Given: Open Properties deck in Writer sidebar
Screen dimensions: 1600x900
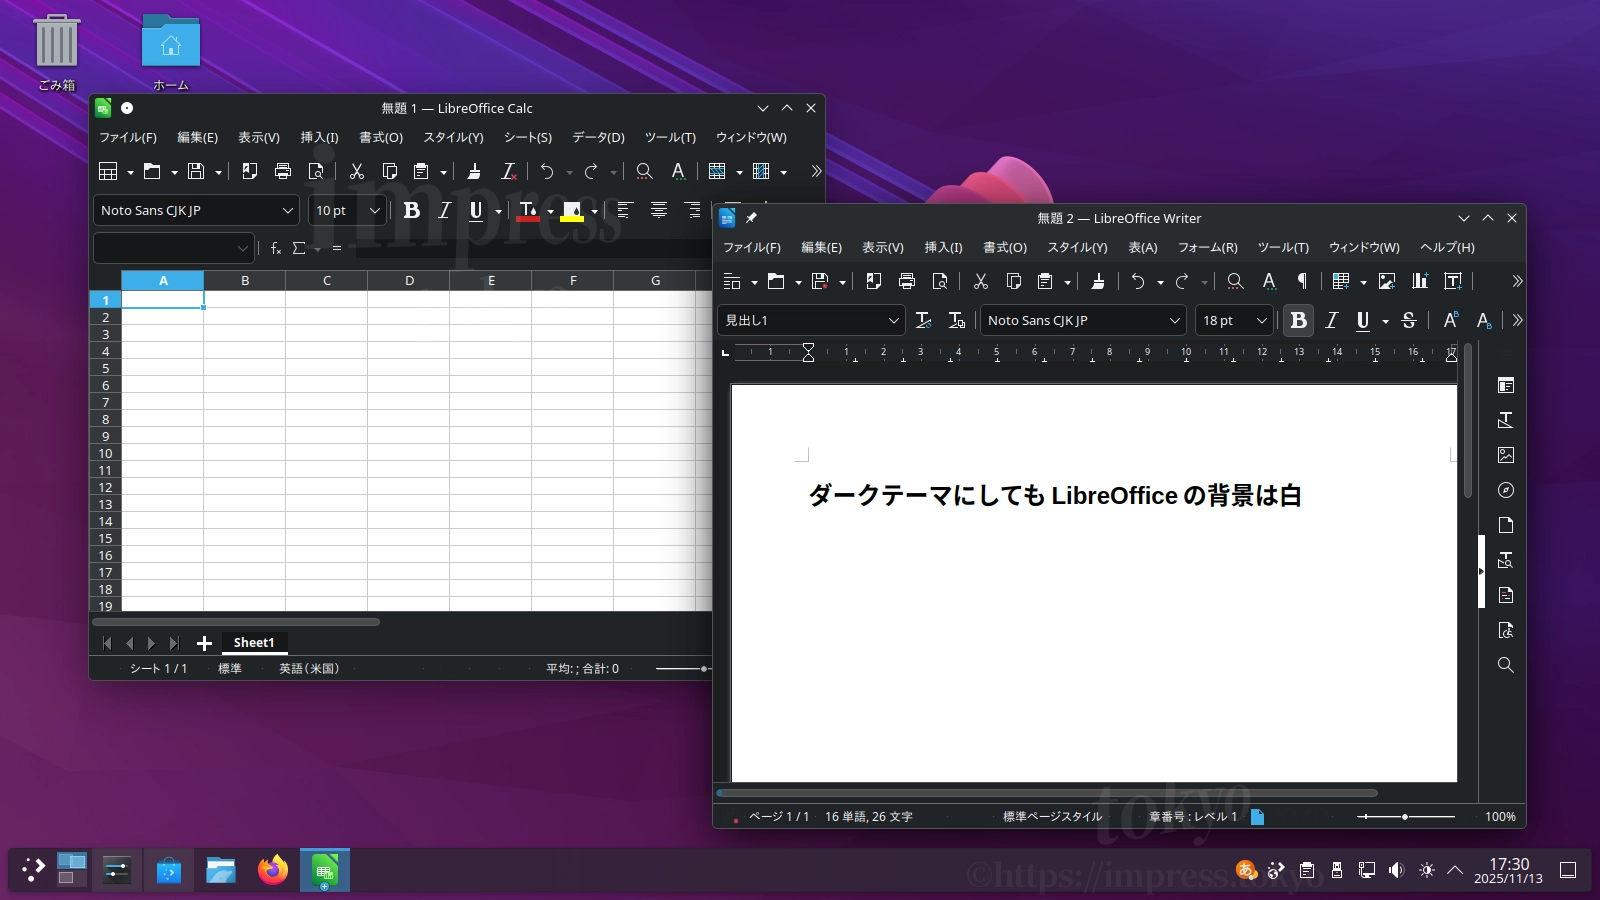Looking at the screenshot, I should 1506,385.
